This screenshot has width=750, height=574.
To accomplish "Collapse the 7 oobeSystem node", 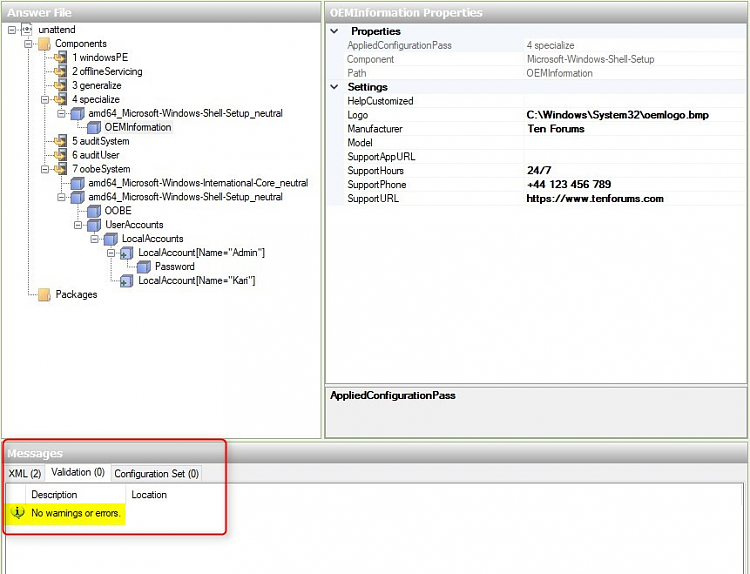I will click(x=45, y=169).
